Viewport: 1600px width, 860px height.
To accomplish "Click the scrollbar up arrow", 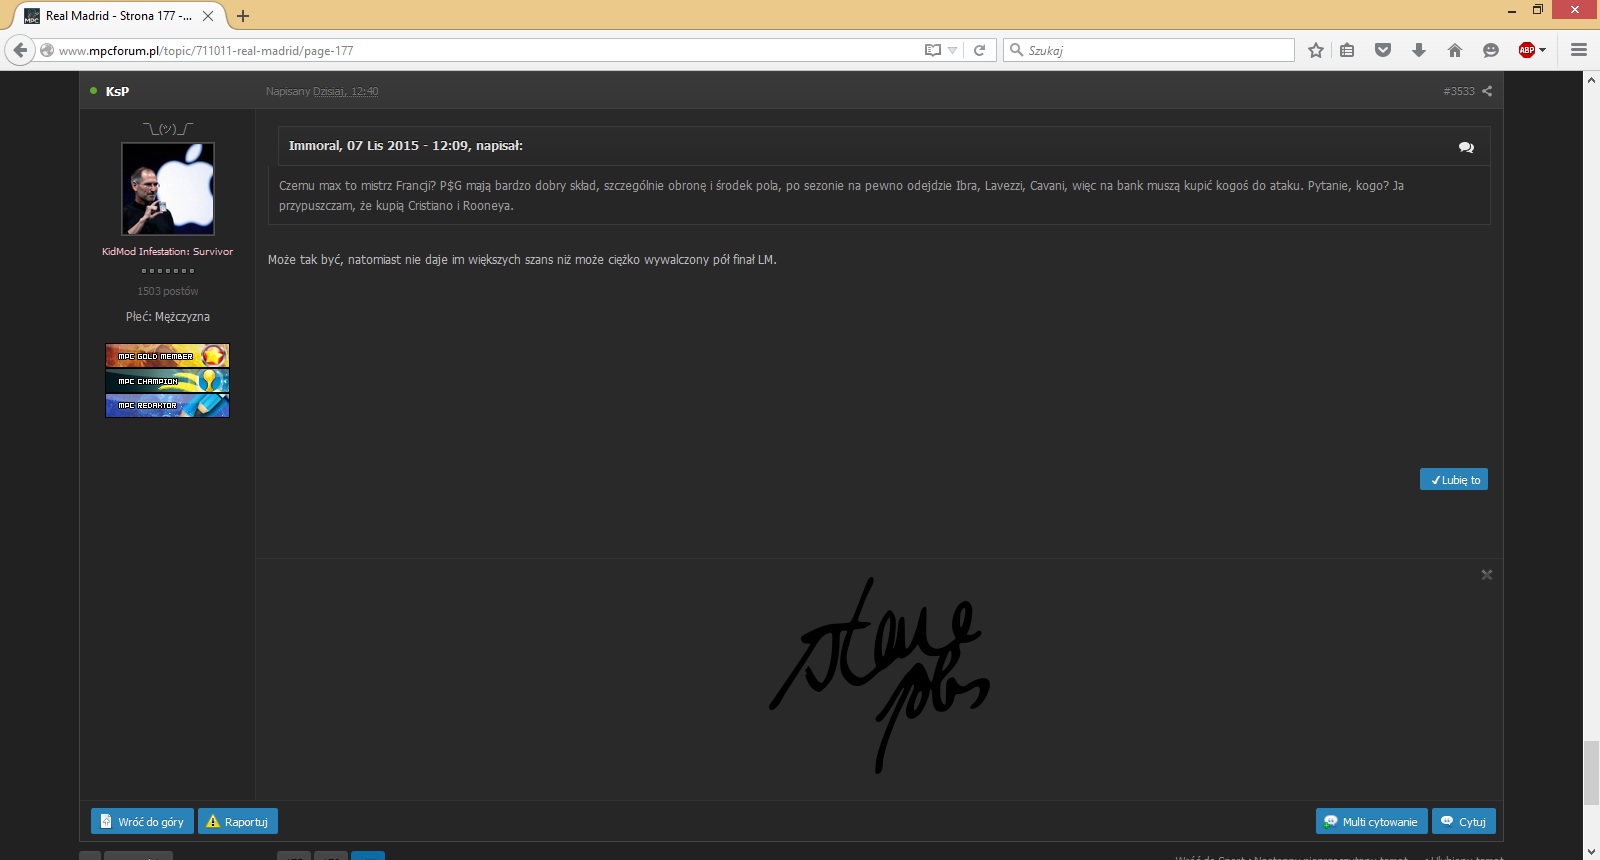I will point(1591,80).
